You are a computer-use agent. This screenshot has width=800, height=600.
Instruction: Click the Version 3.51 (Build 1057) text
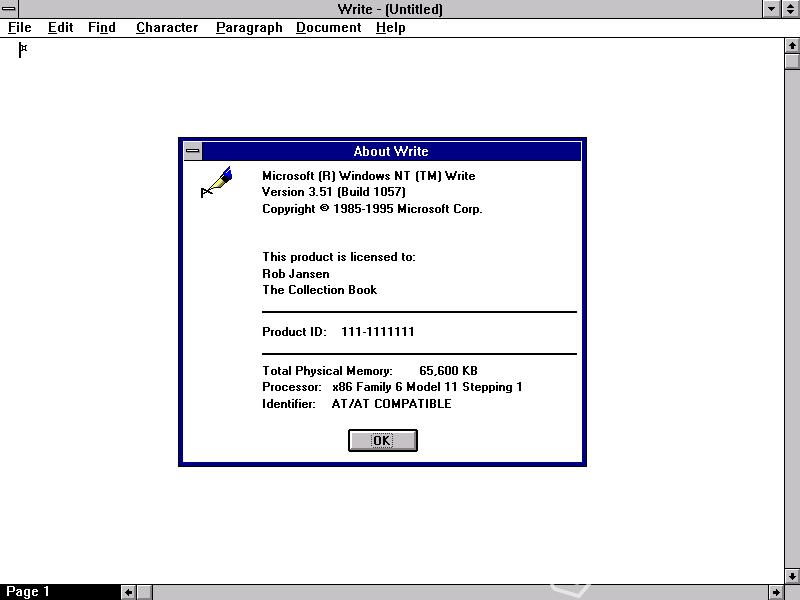click(334, 192)
